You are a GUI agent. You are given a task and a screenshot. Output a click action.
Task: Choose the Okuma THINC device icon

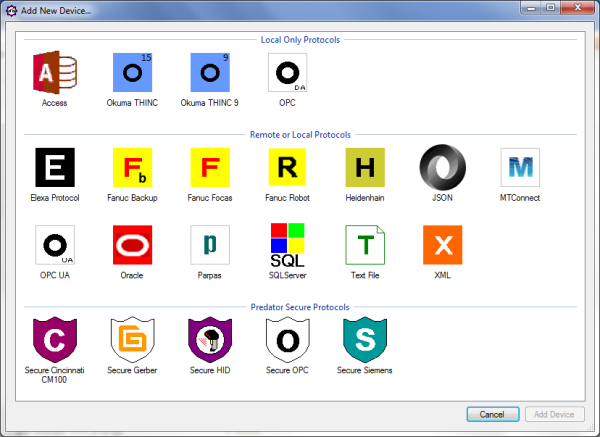click(132, 73)
